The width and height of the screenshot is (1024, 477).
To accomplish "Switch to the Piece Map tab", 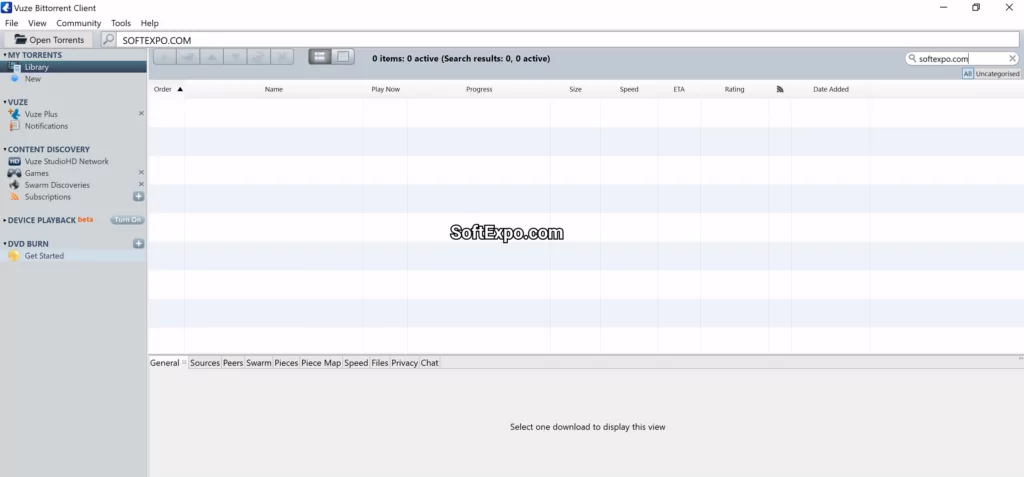I will point(321,363).
